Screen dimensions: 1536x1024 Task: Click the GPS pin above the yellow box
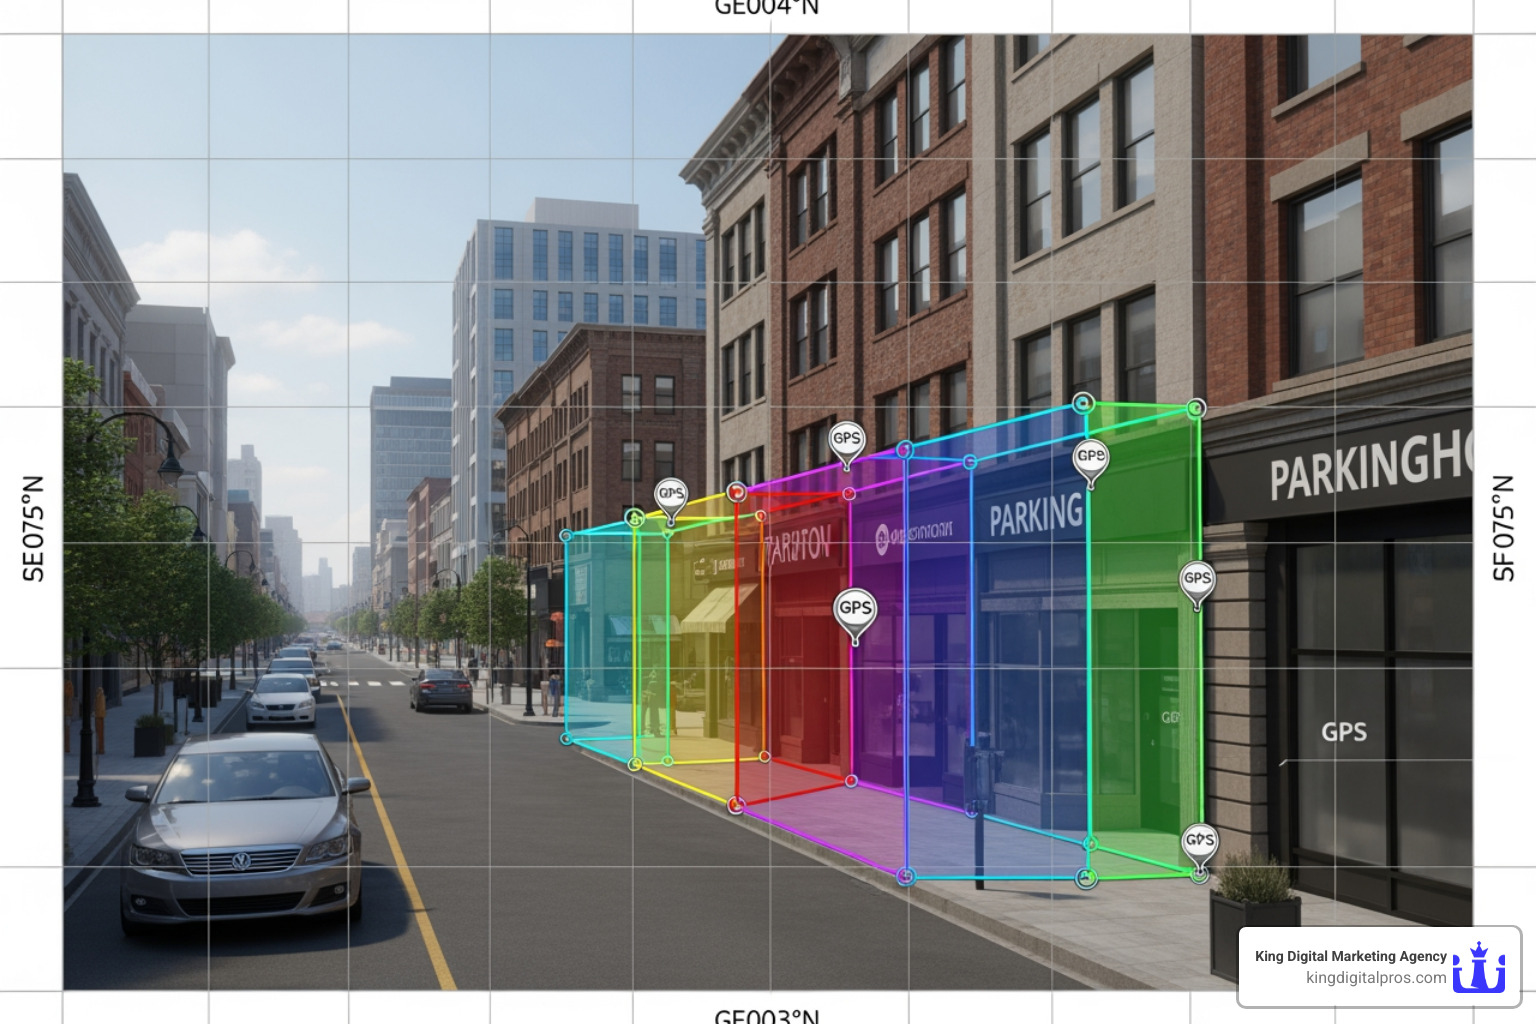click(x=672, y=492)
